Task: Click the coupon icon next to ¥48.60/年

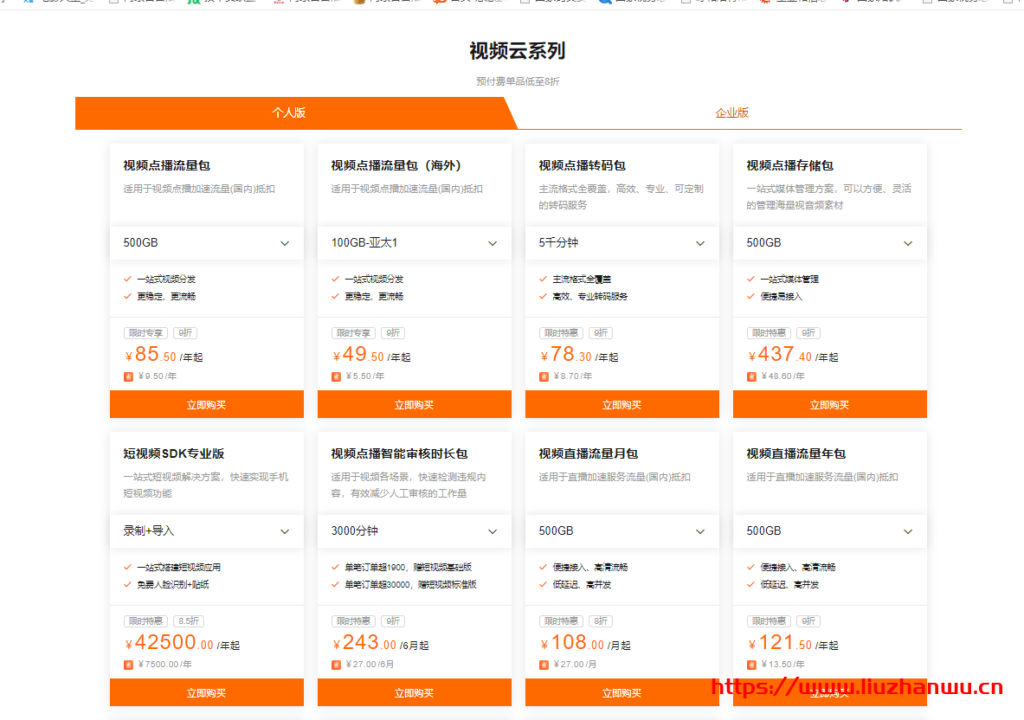Action: point(752,377)
